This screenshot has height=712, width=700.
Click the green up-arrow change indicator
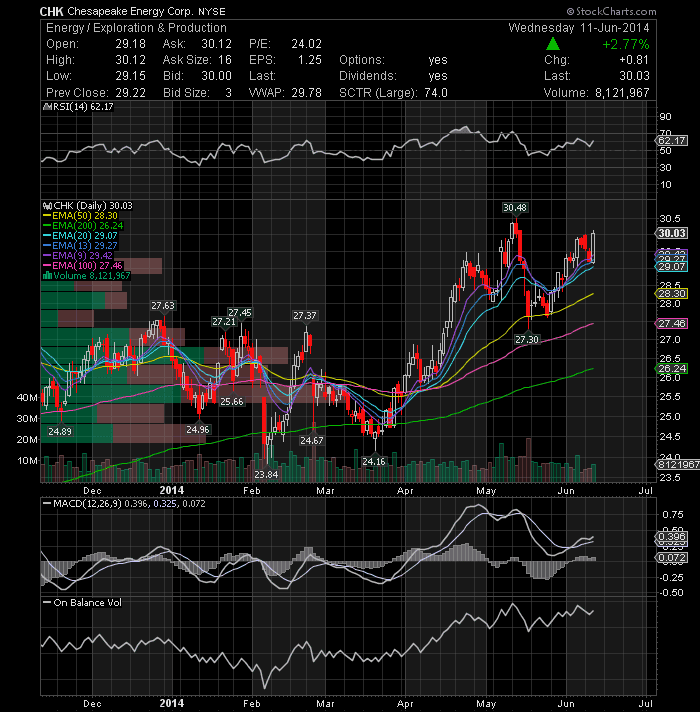click(552, 44)
